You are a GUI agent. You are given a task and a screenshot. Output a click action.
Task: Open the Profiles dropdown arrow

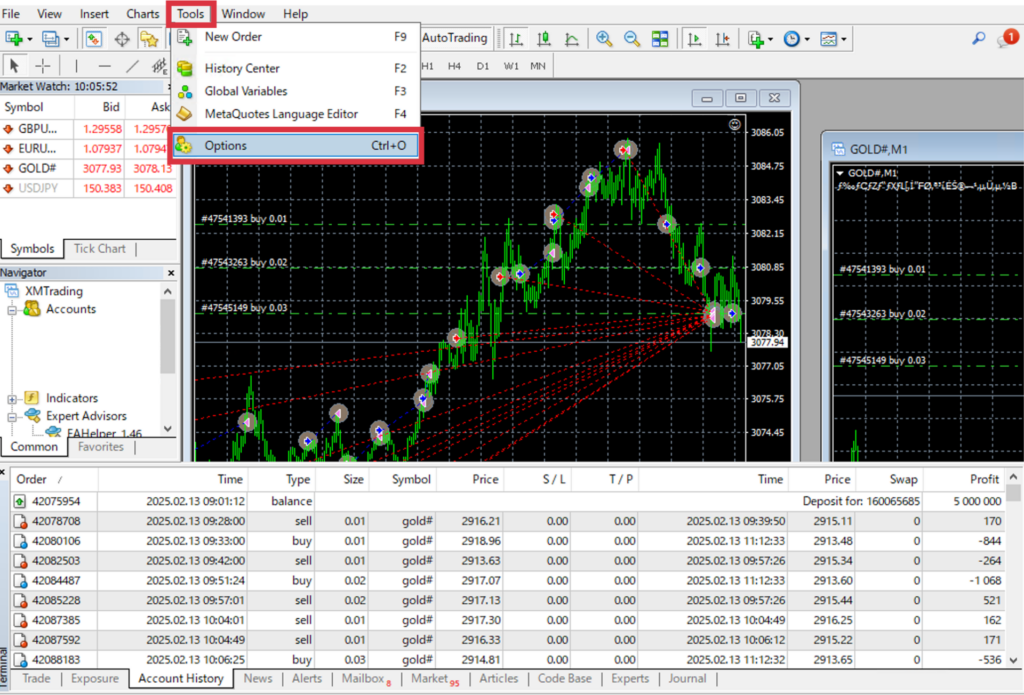coord(66,40)
